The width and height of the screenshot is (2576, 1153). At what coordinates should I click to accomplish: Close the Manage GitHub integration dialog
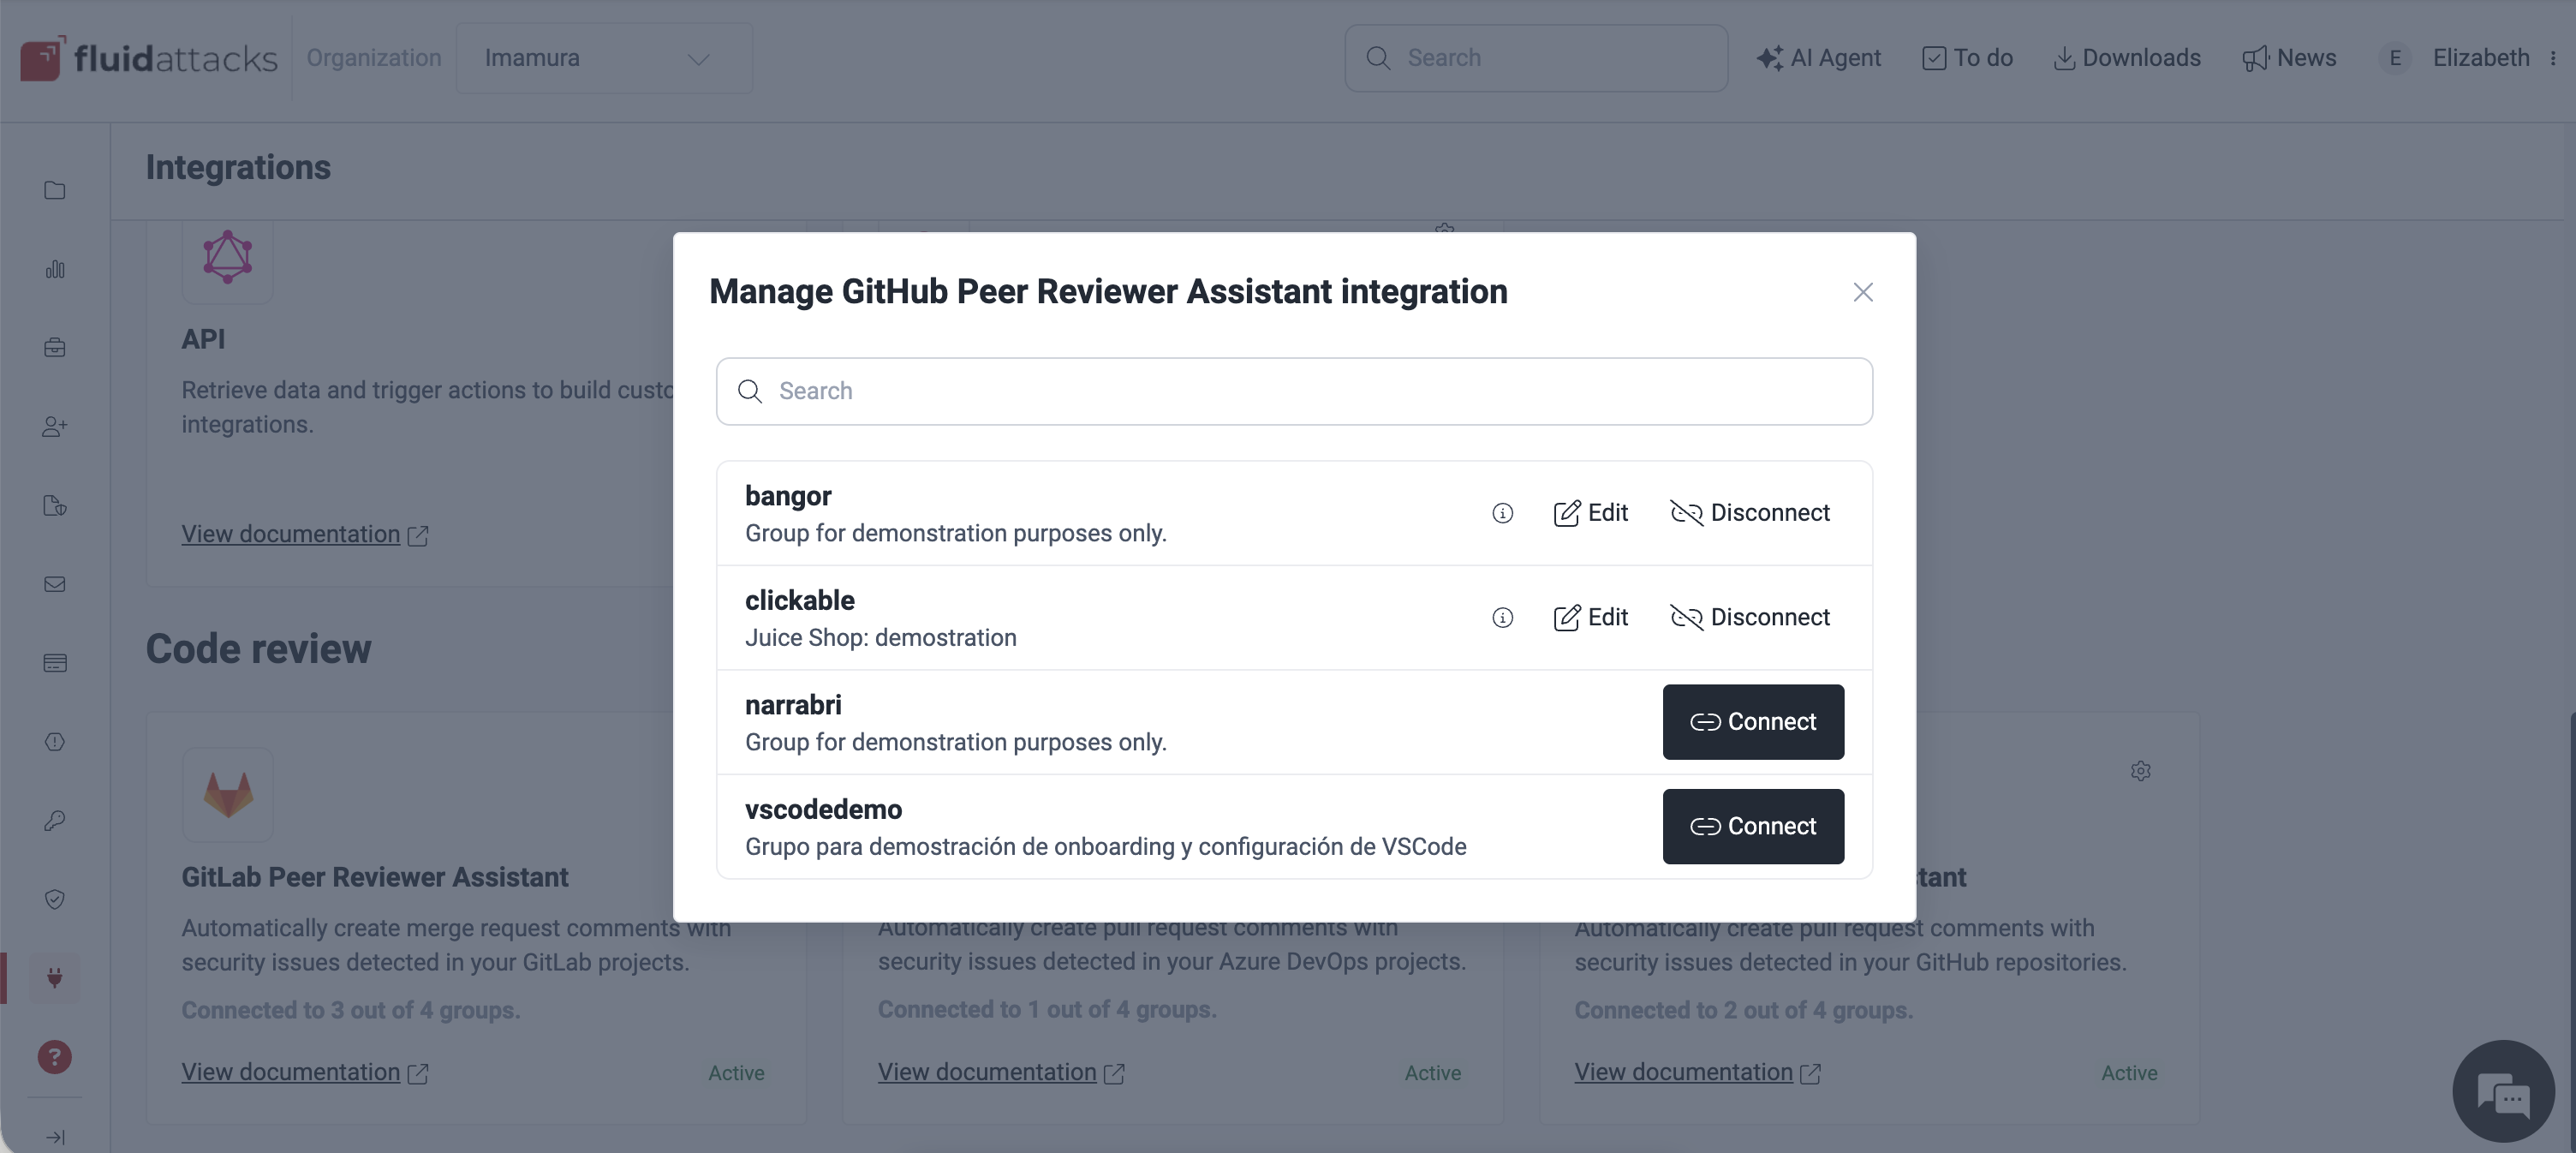pos(1862,292)
